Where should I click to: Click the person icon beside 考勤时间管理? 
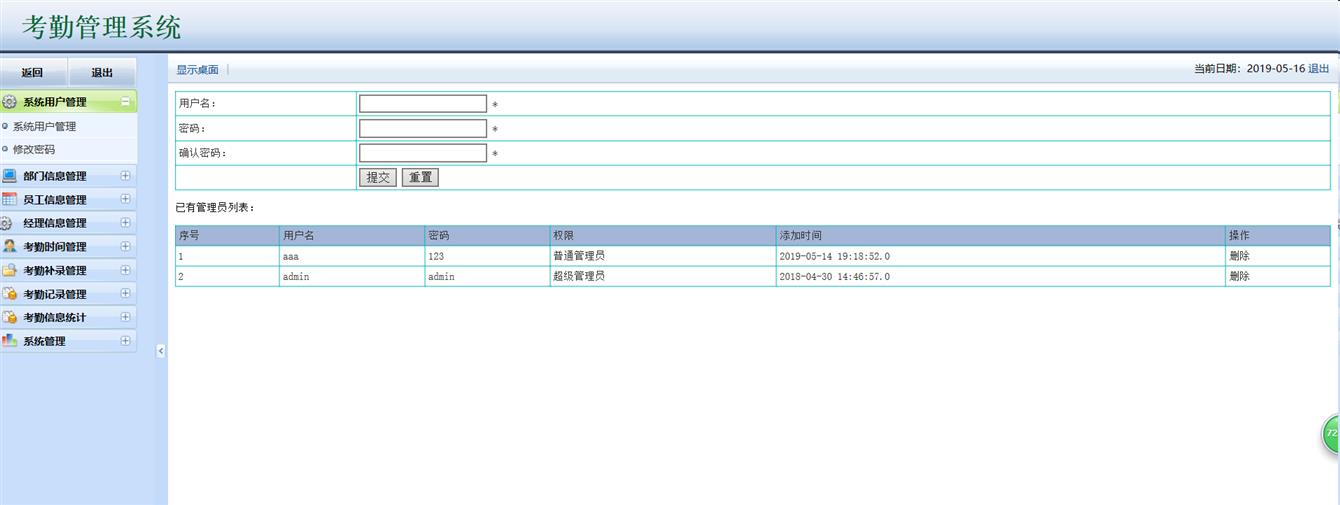pyautogui.click(x=9, y=246)
